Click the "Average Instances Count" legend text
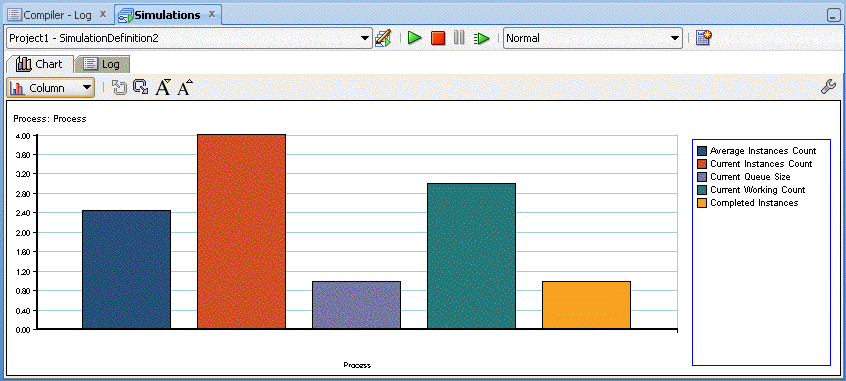846x381 pixels. 763,151
